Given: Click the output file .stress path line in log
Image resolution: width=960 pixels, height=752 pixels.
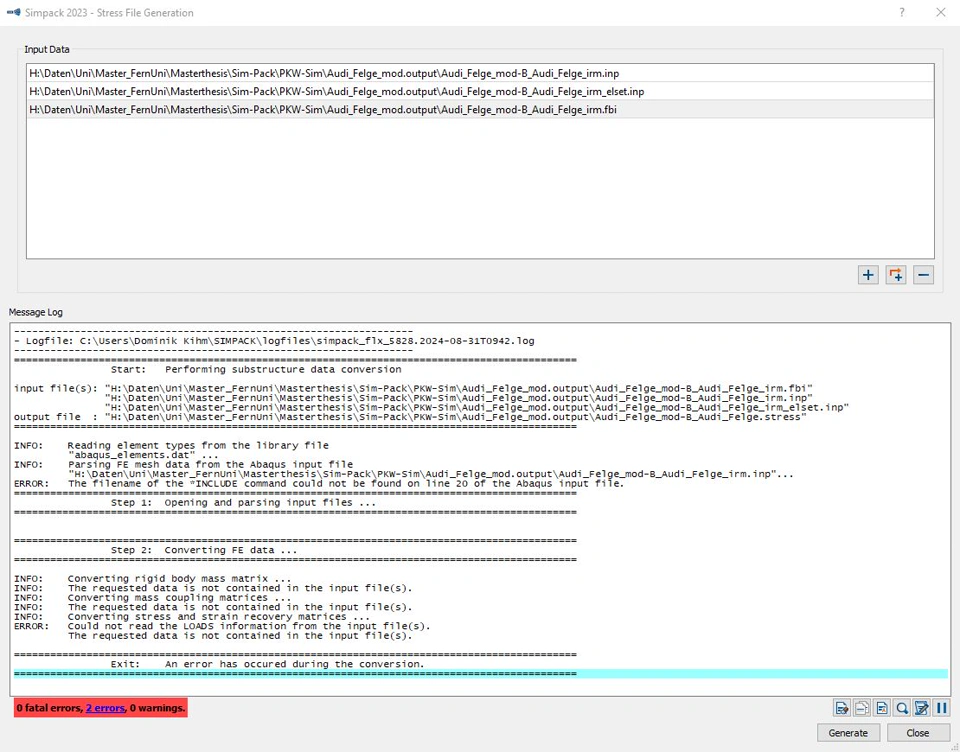Looking at the screenshot, I should [x=410, y=417].
